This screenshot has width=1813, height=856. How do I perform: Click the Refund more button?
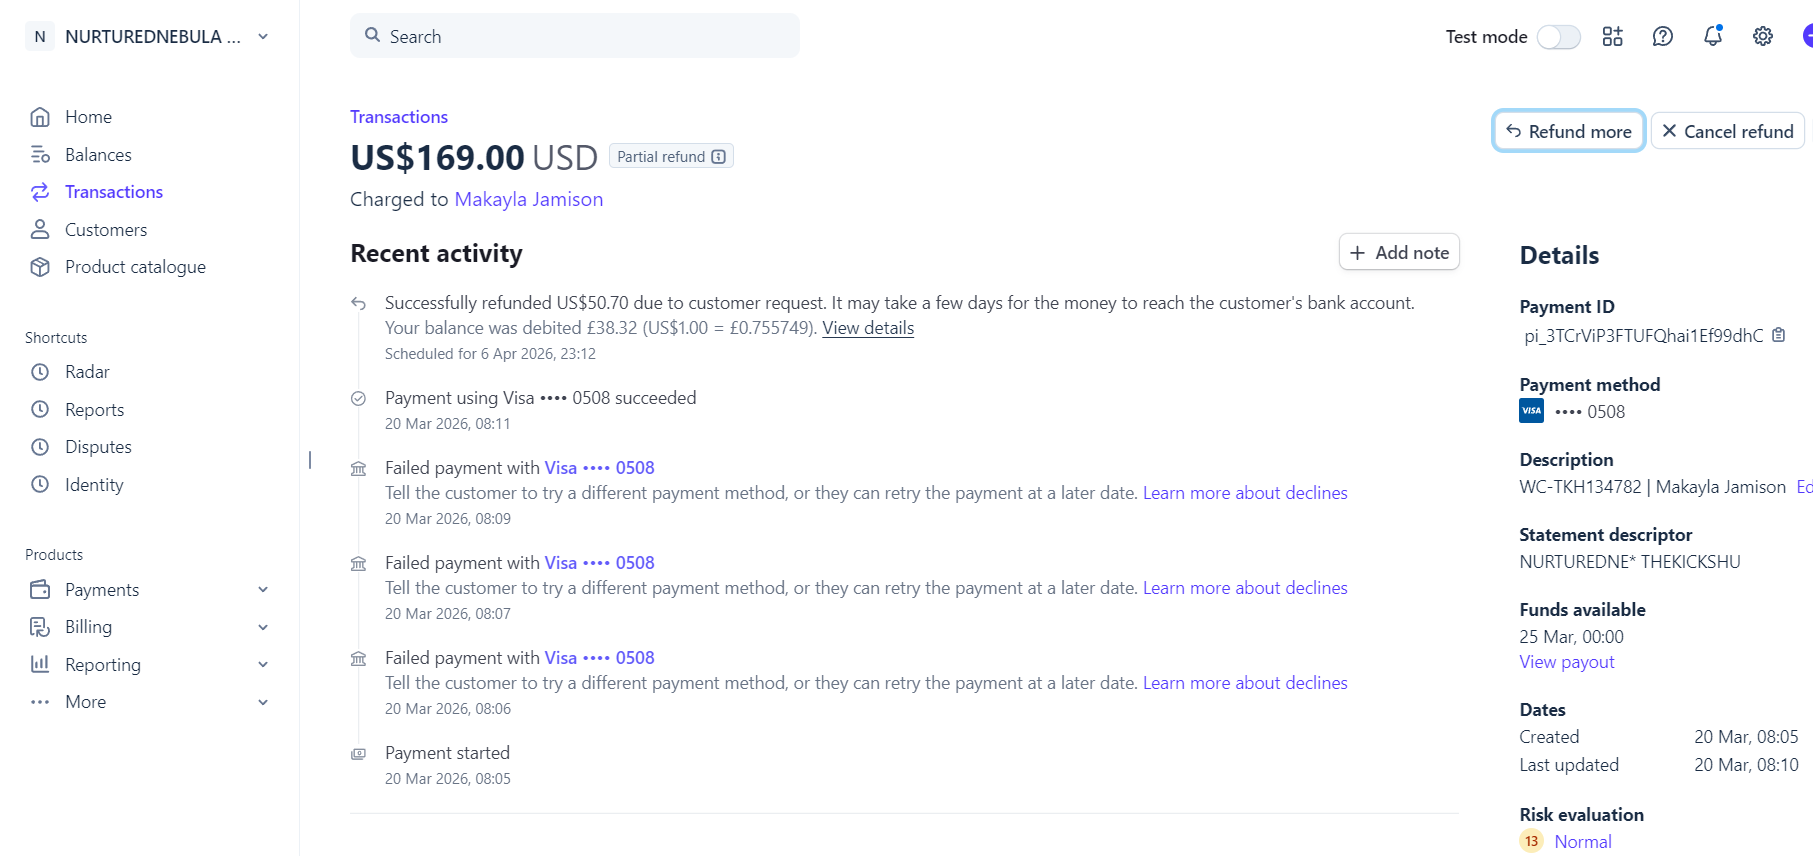pos(1568,131)
